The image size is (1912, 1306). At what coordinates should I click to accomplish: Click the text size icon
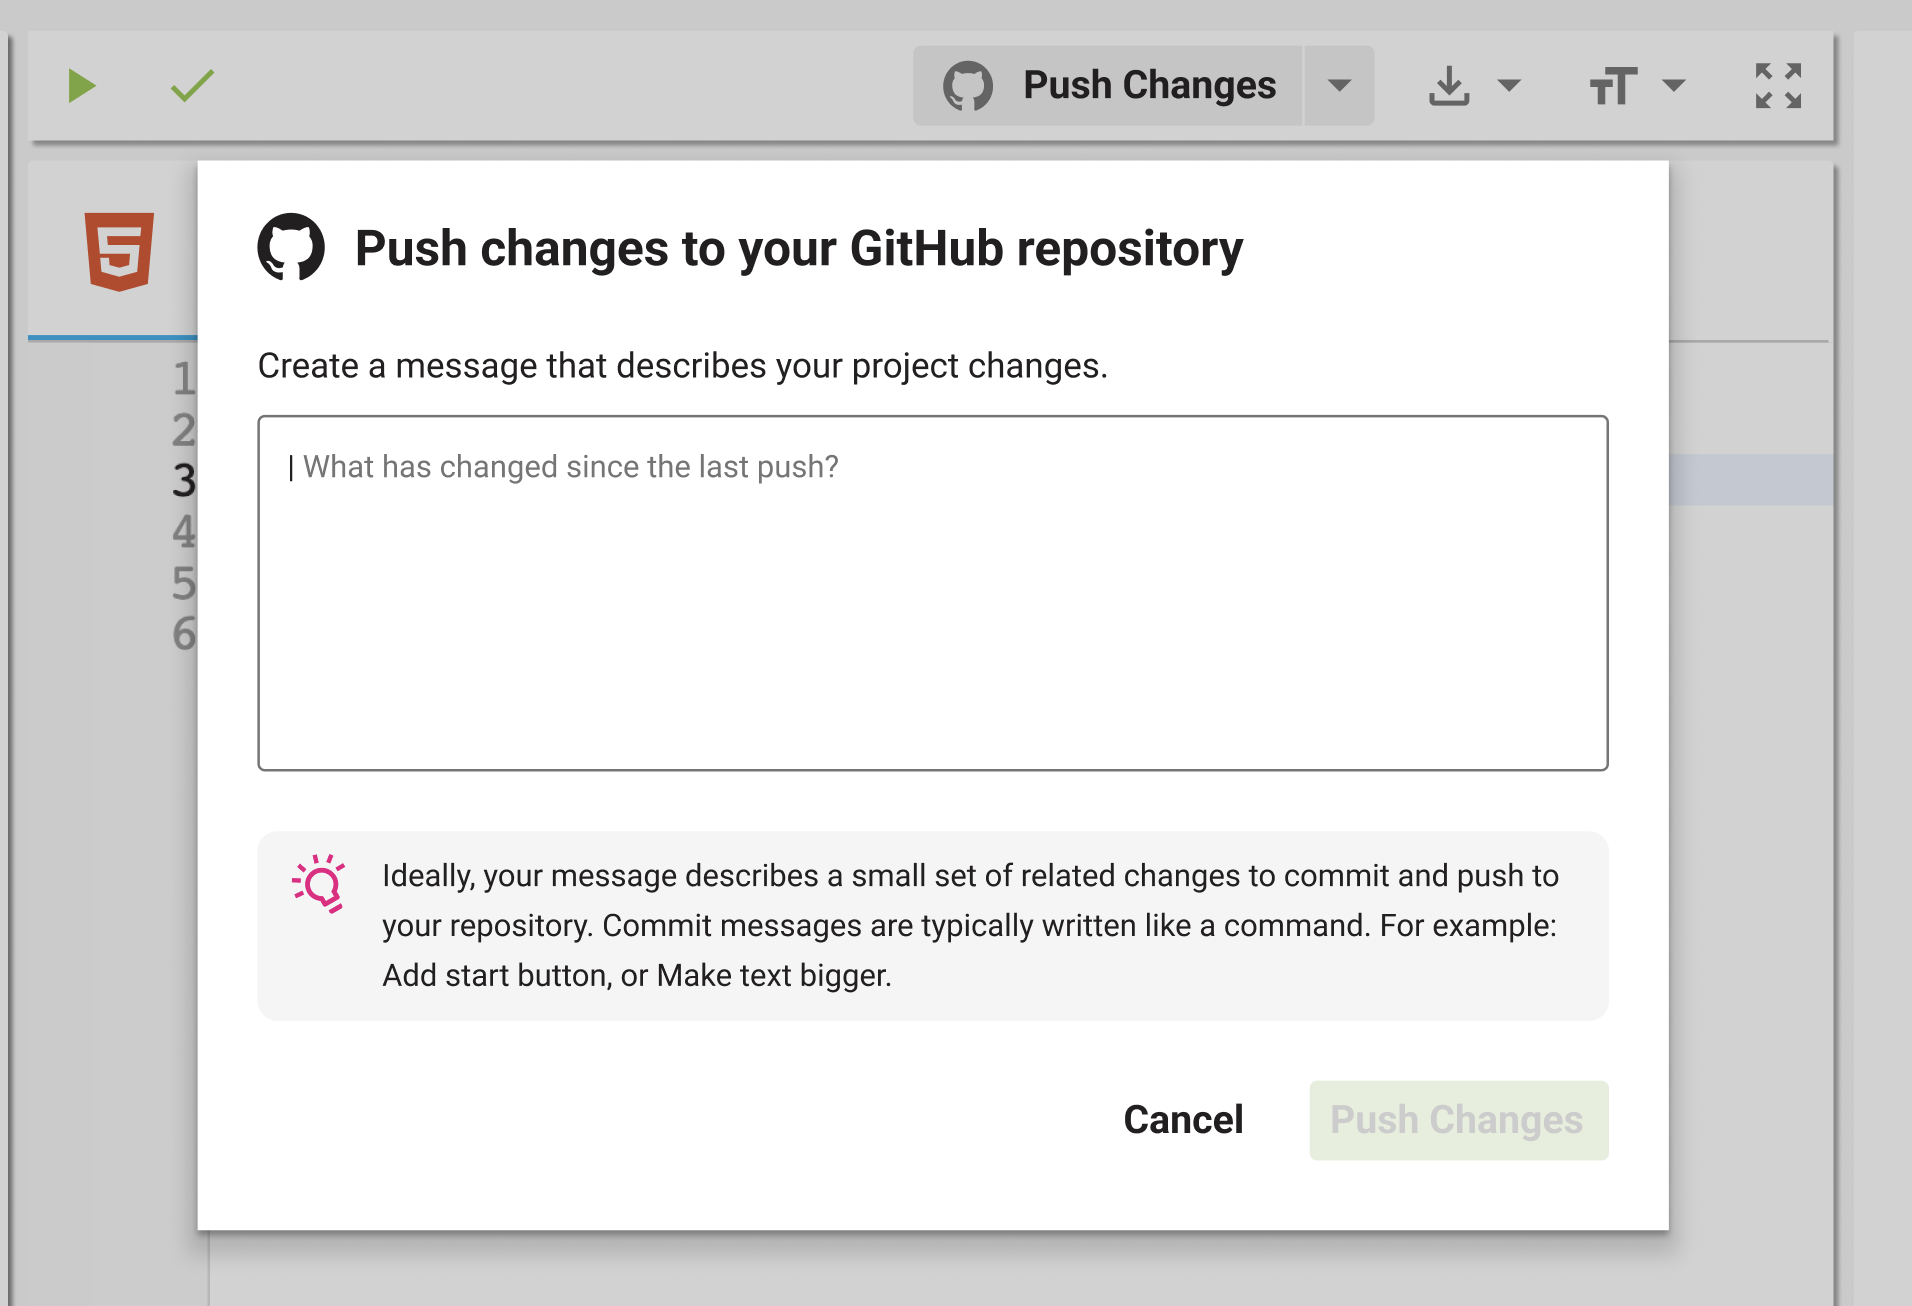(1613, 86)
